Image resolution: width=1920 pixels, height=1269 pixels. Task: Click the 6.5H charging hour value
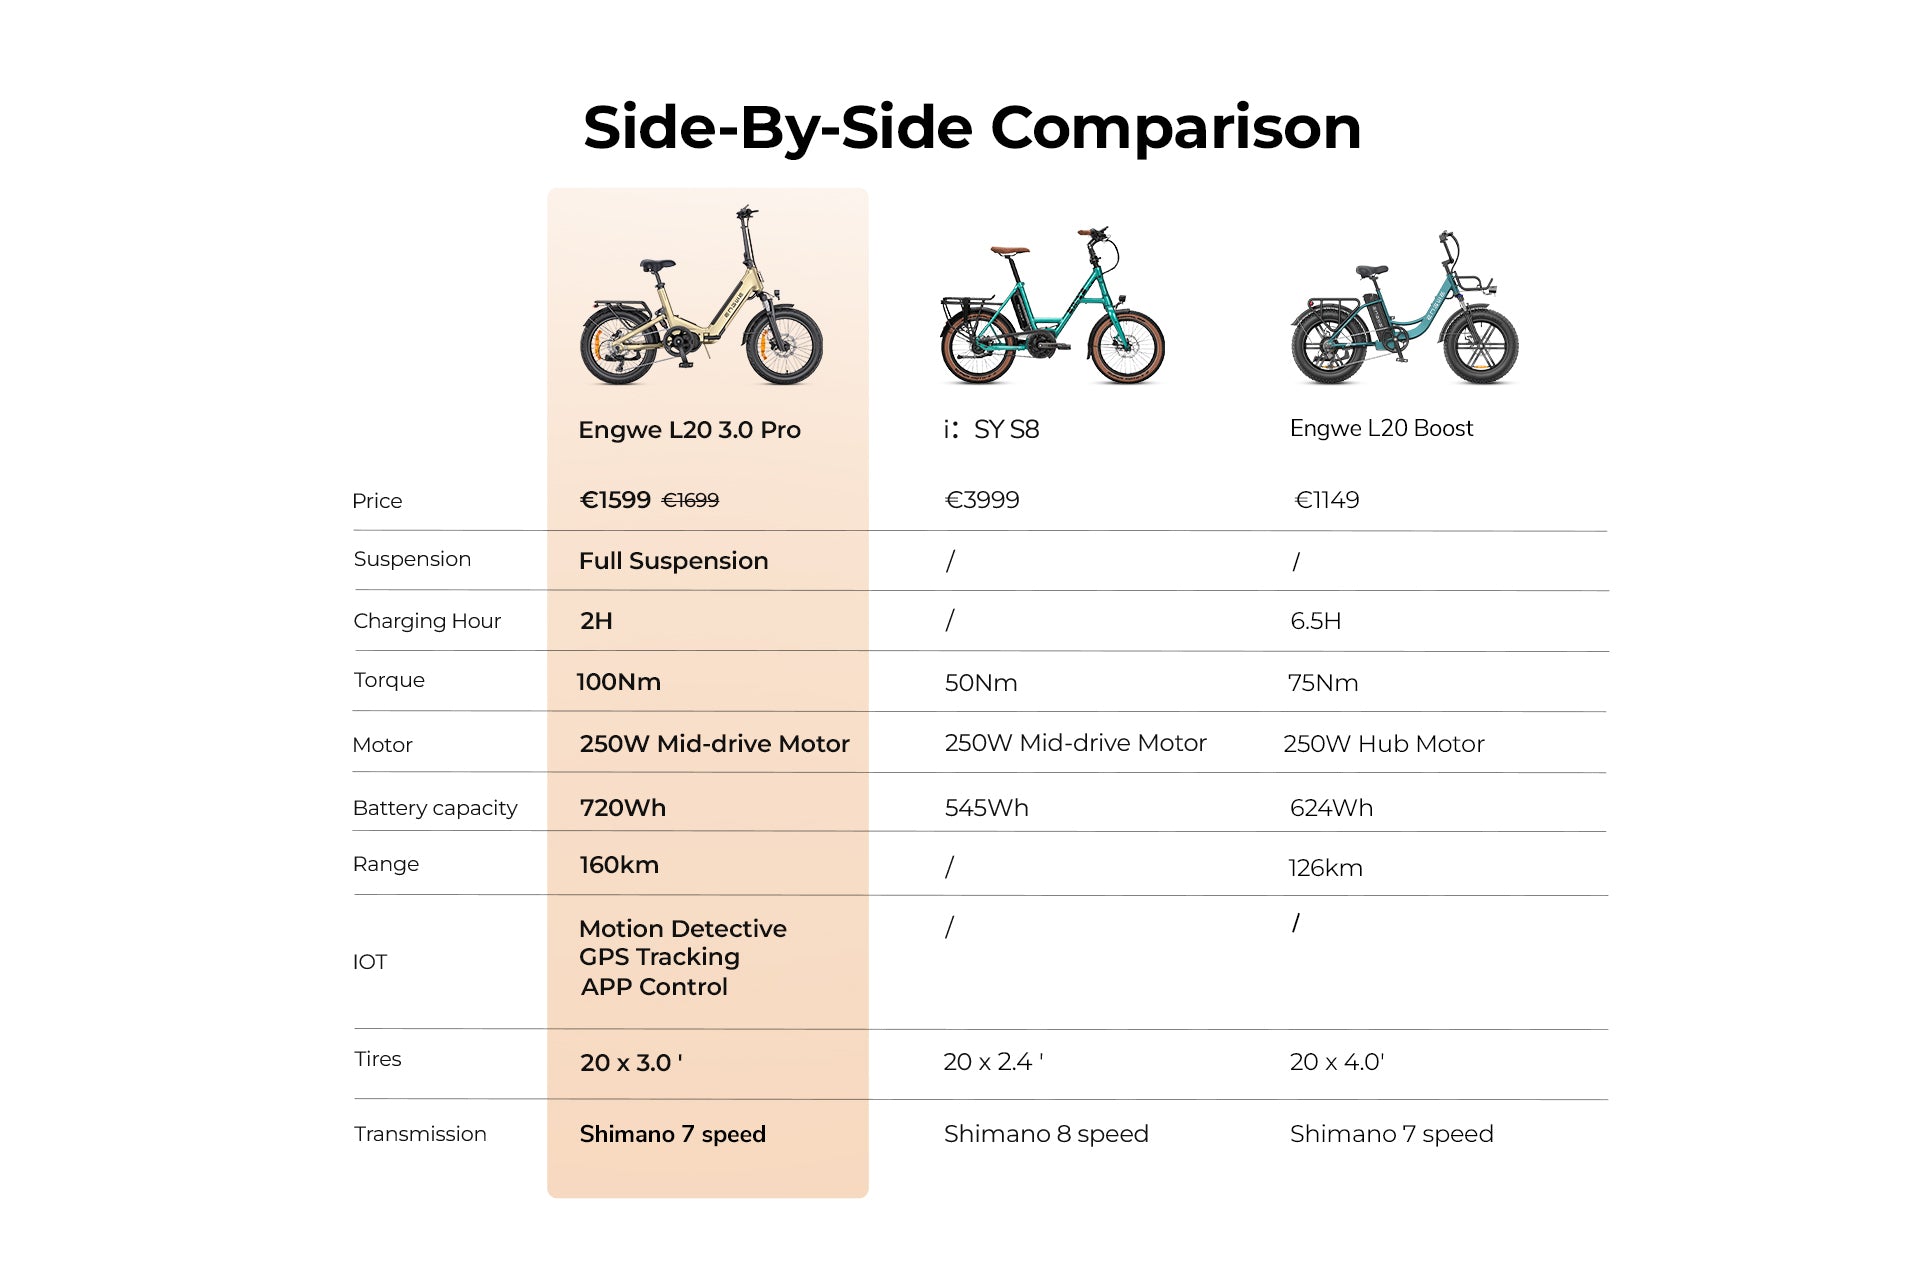[1315, 621]
